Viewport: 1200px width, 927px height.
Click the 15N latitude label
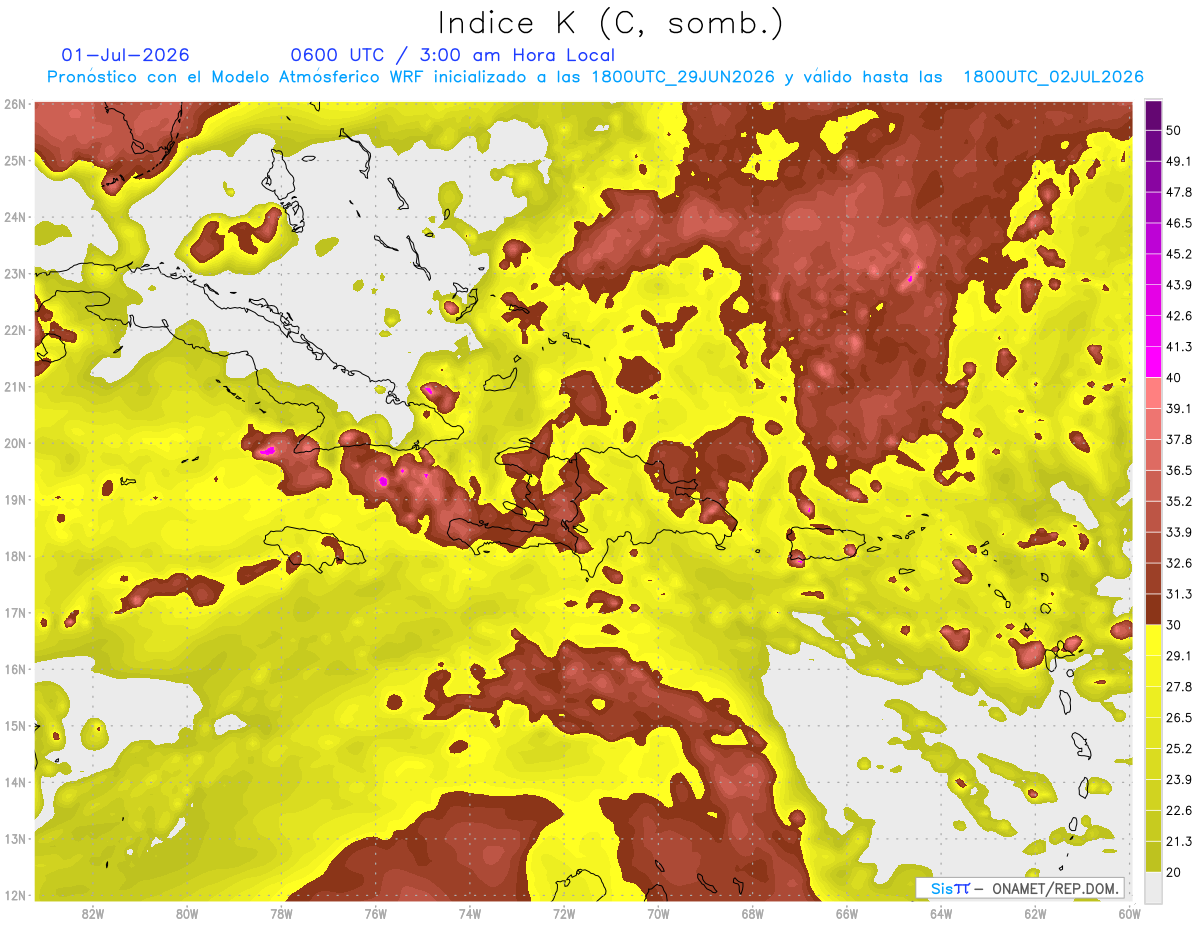coord(14,725)
